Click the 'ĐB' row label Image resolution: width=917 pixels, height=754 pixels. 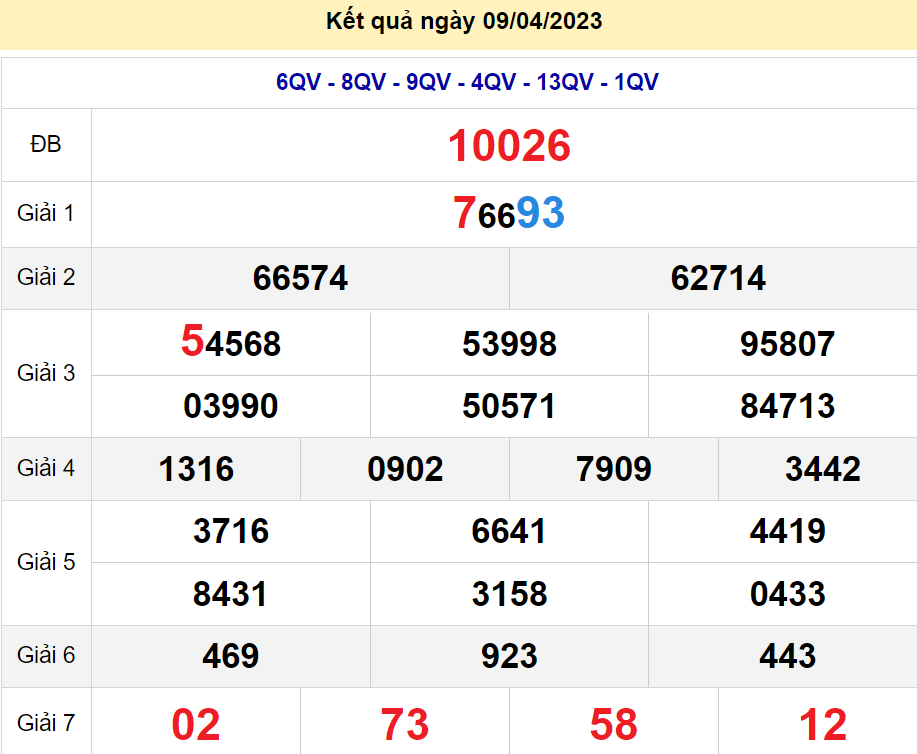[46, 145]
